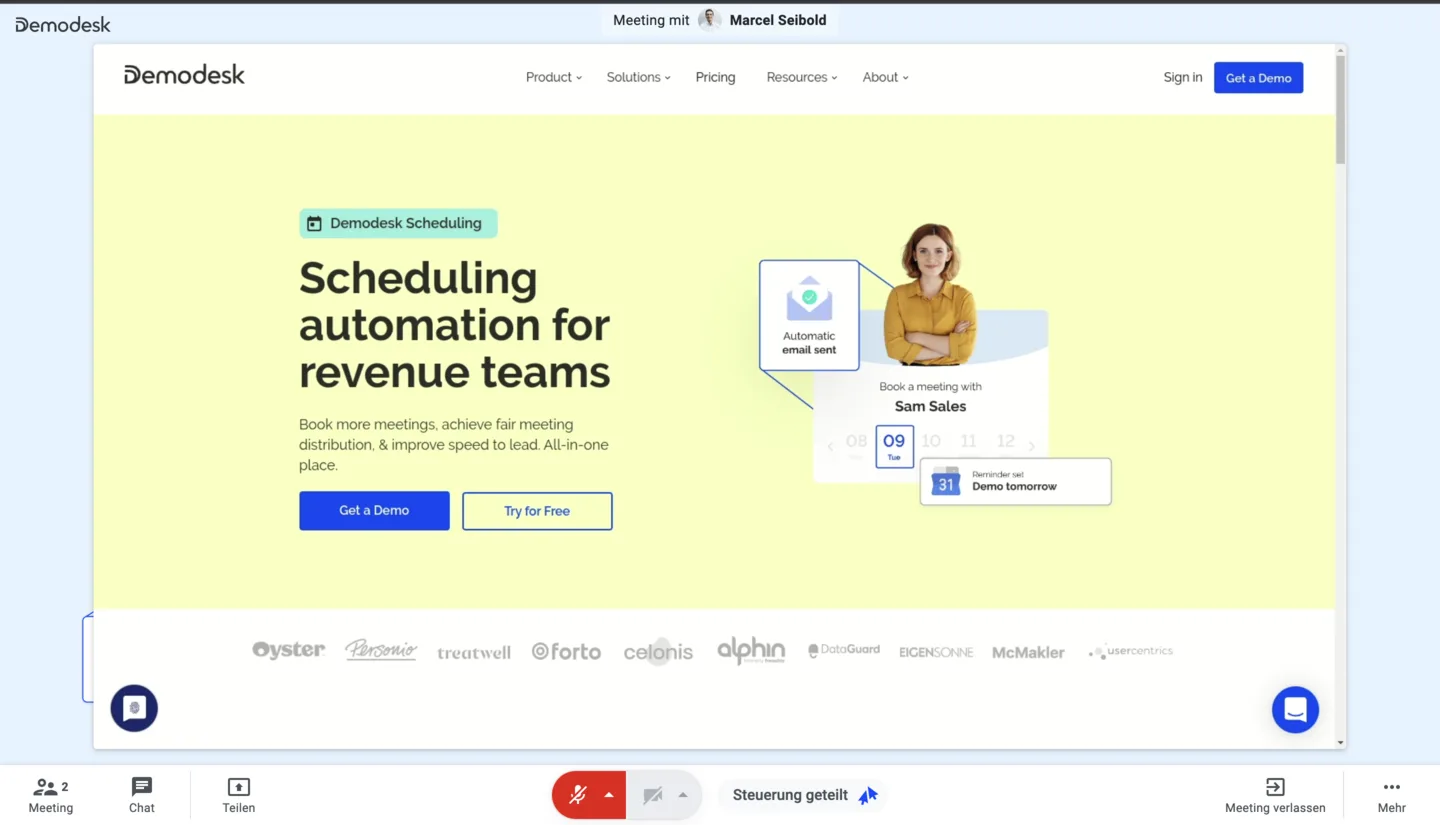Click the Demodesk logo at top left

click(63, 24)
